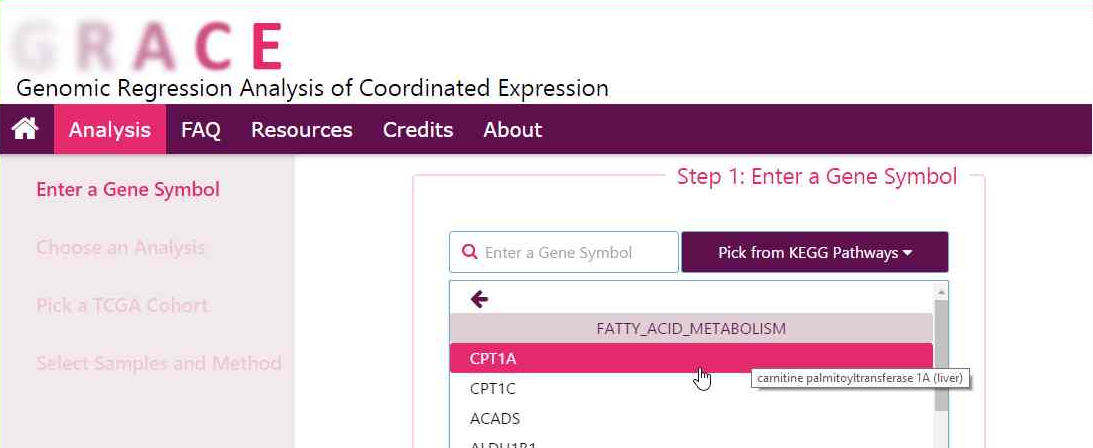Go to Select Samples and Method step
Image resolution: width=1093 pixels, height=448 pixels.
[158, 364]
